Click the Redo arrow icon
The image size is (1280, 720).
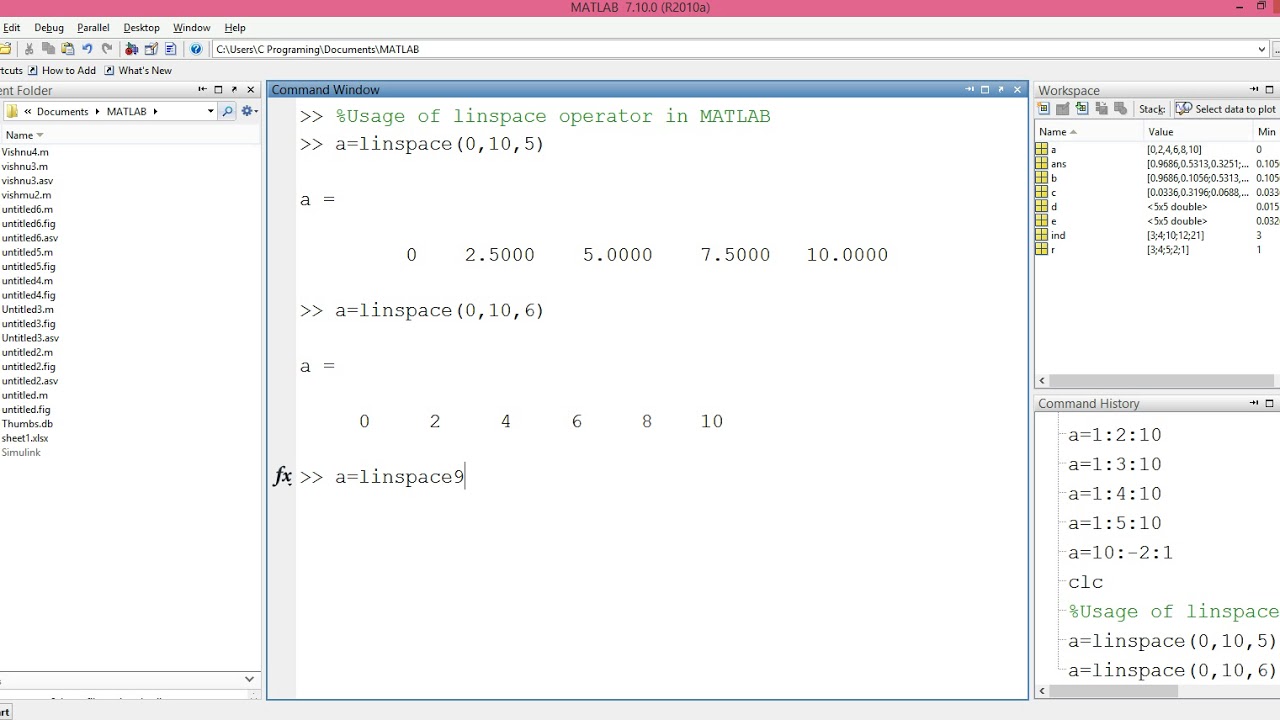(107, 49)
